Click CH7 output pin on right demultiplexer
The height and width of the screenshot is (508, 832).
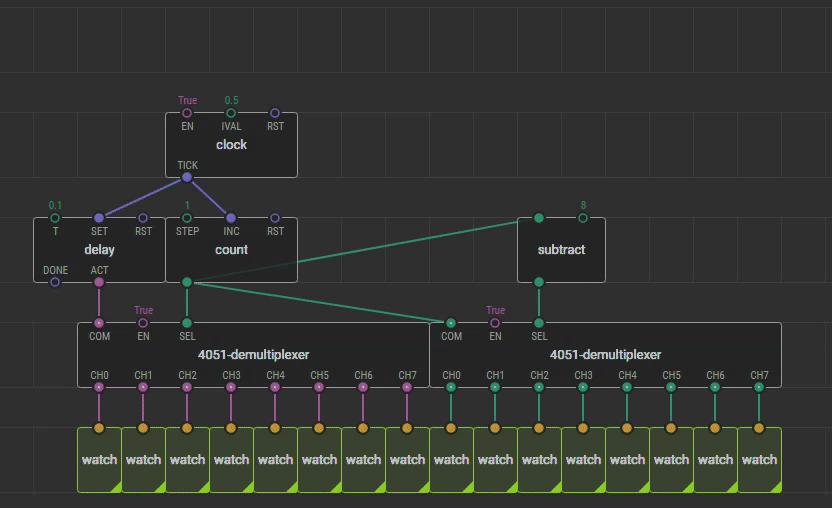[759, 388]
